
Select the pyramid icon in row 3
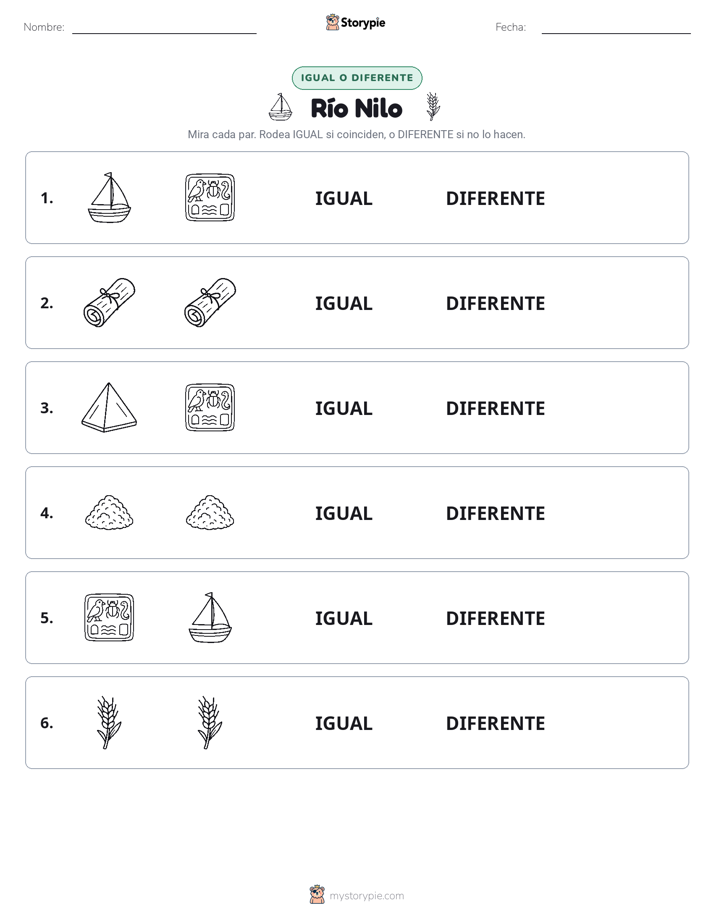pos(109,407)
